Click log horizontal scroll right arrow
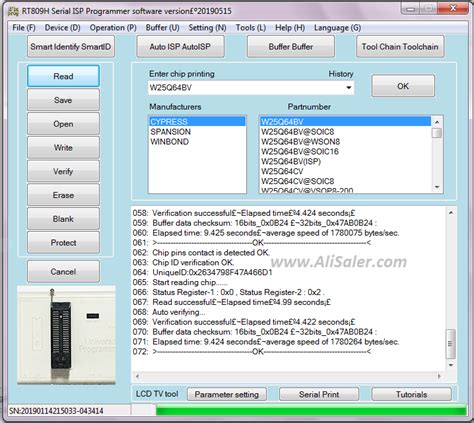 [x=440, y=376]
